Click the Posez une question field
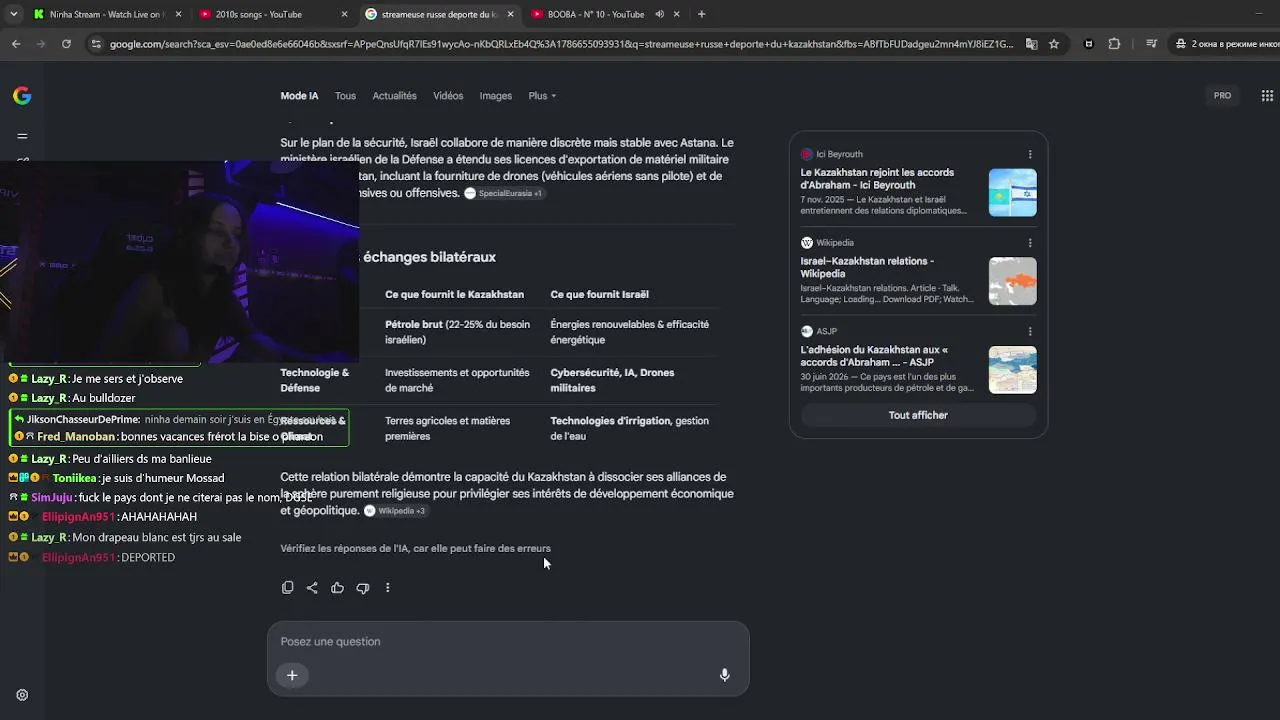The width and height of the screenshot is (1280, 720). [x=508, y=642]
